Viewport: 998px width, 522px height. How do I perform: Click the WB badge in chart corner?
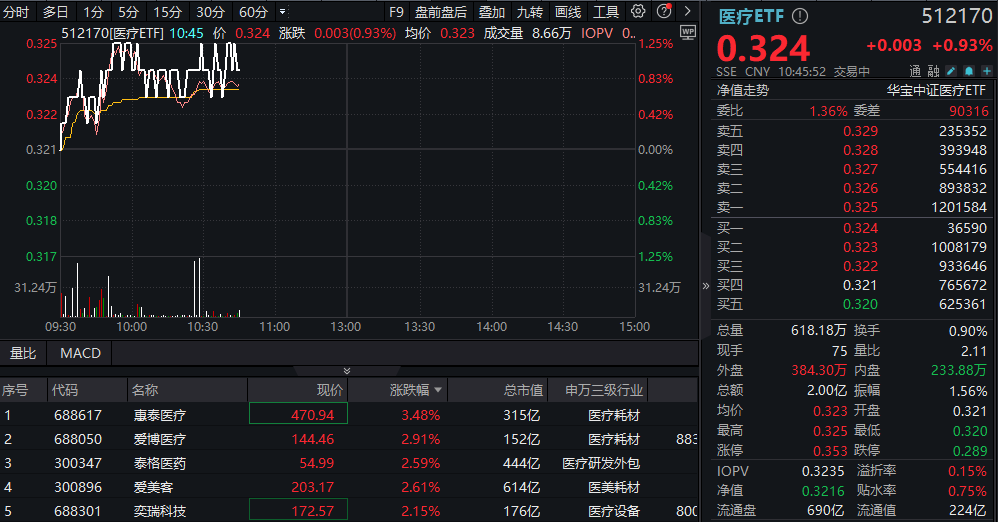click(686, 32)
